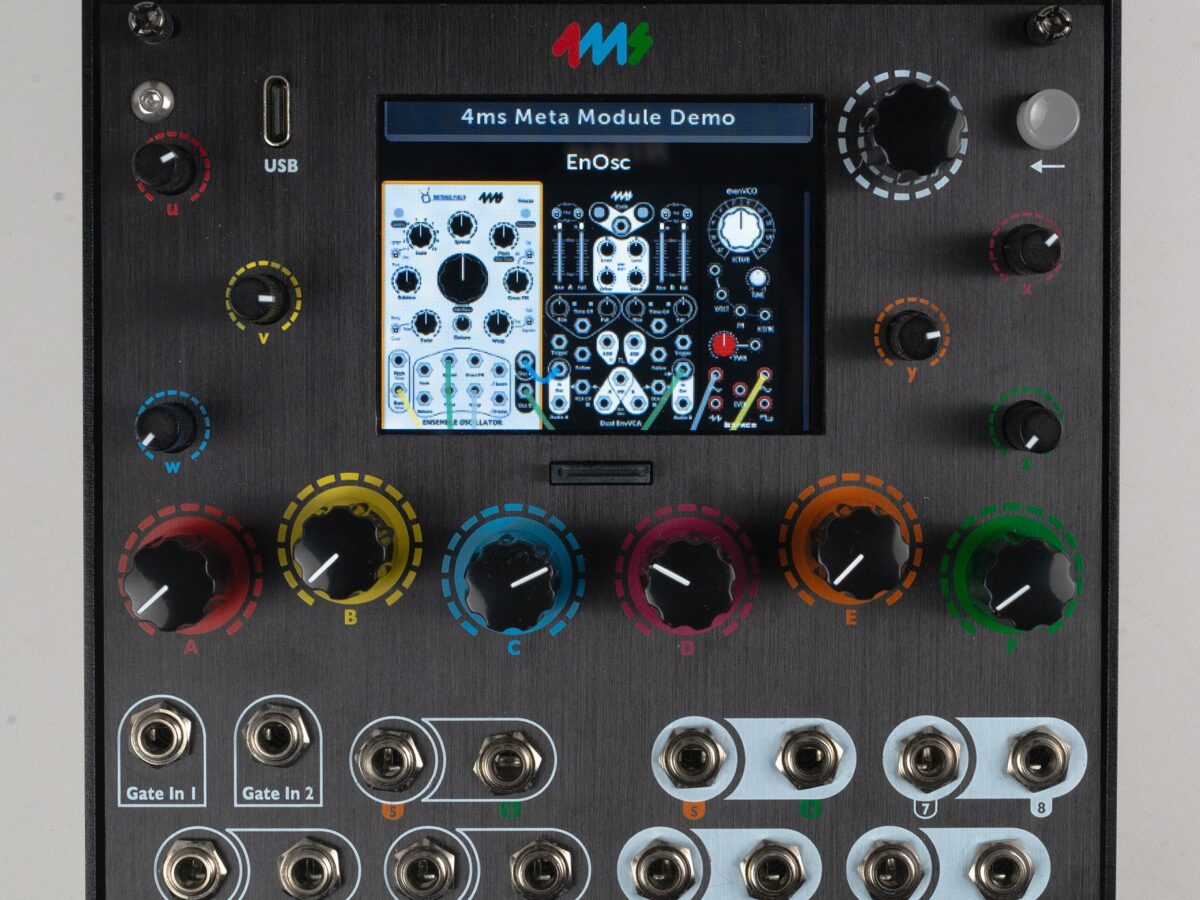The width and height of the screenshot is (1200, 900).
Task: Click the 4ms logo at top
Action: coord(601,43)
